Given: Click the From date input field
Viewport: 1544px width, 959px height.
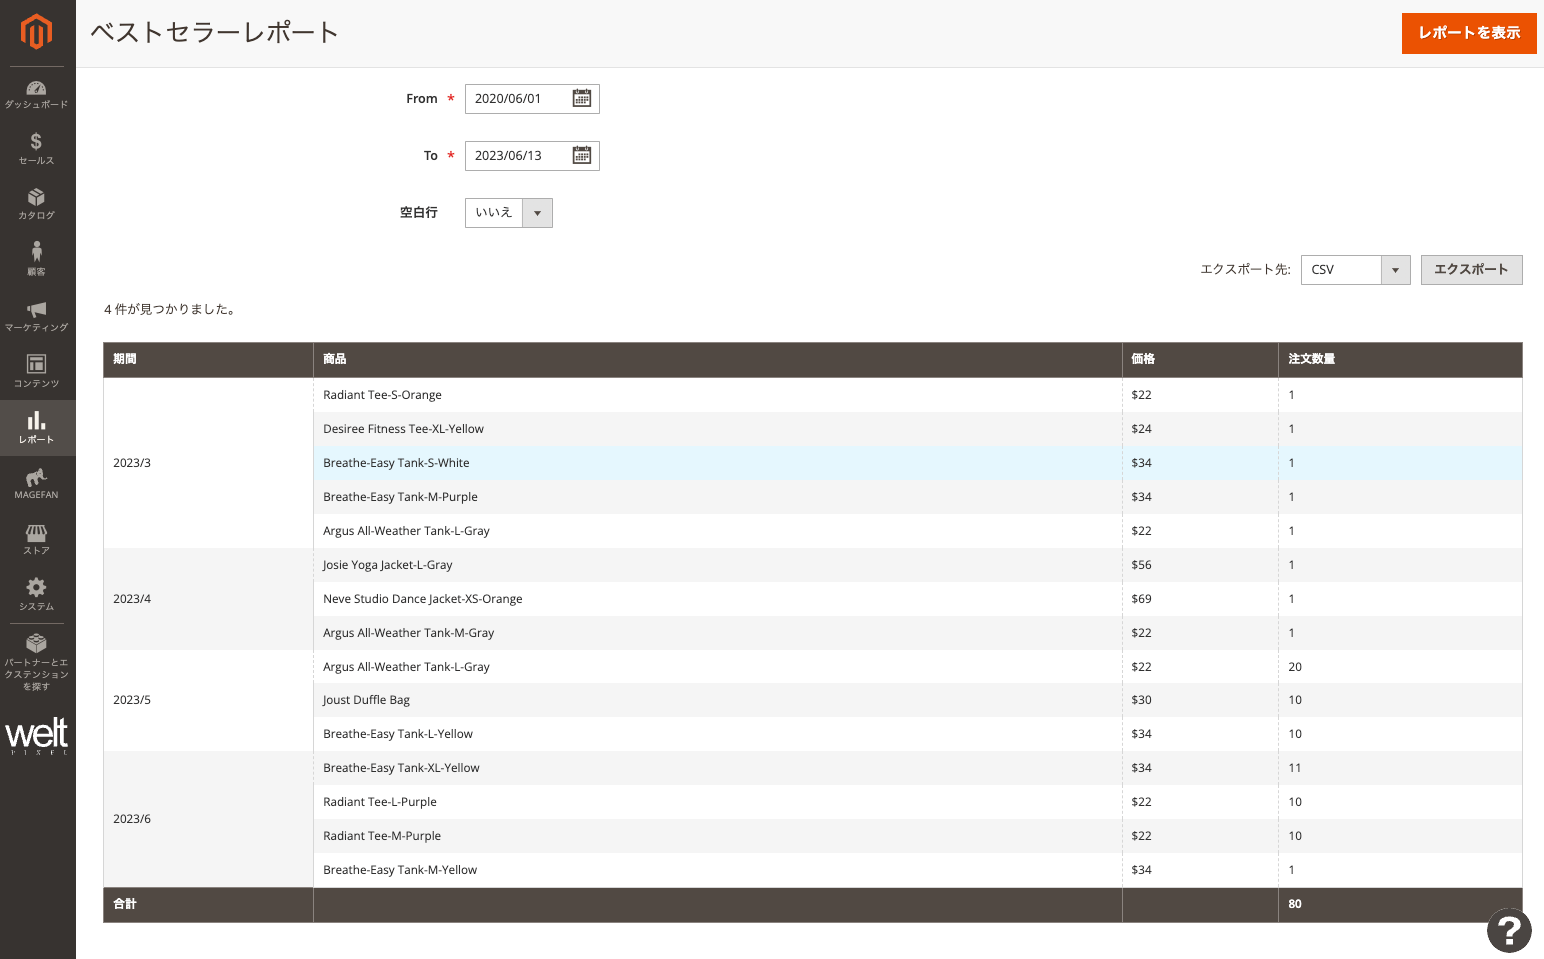Looking at the screenshot, I should (517, 99).
